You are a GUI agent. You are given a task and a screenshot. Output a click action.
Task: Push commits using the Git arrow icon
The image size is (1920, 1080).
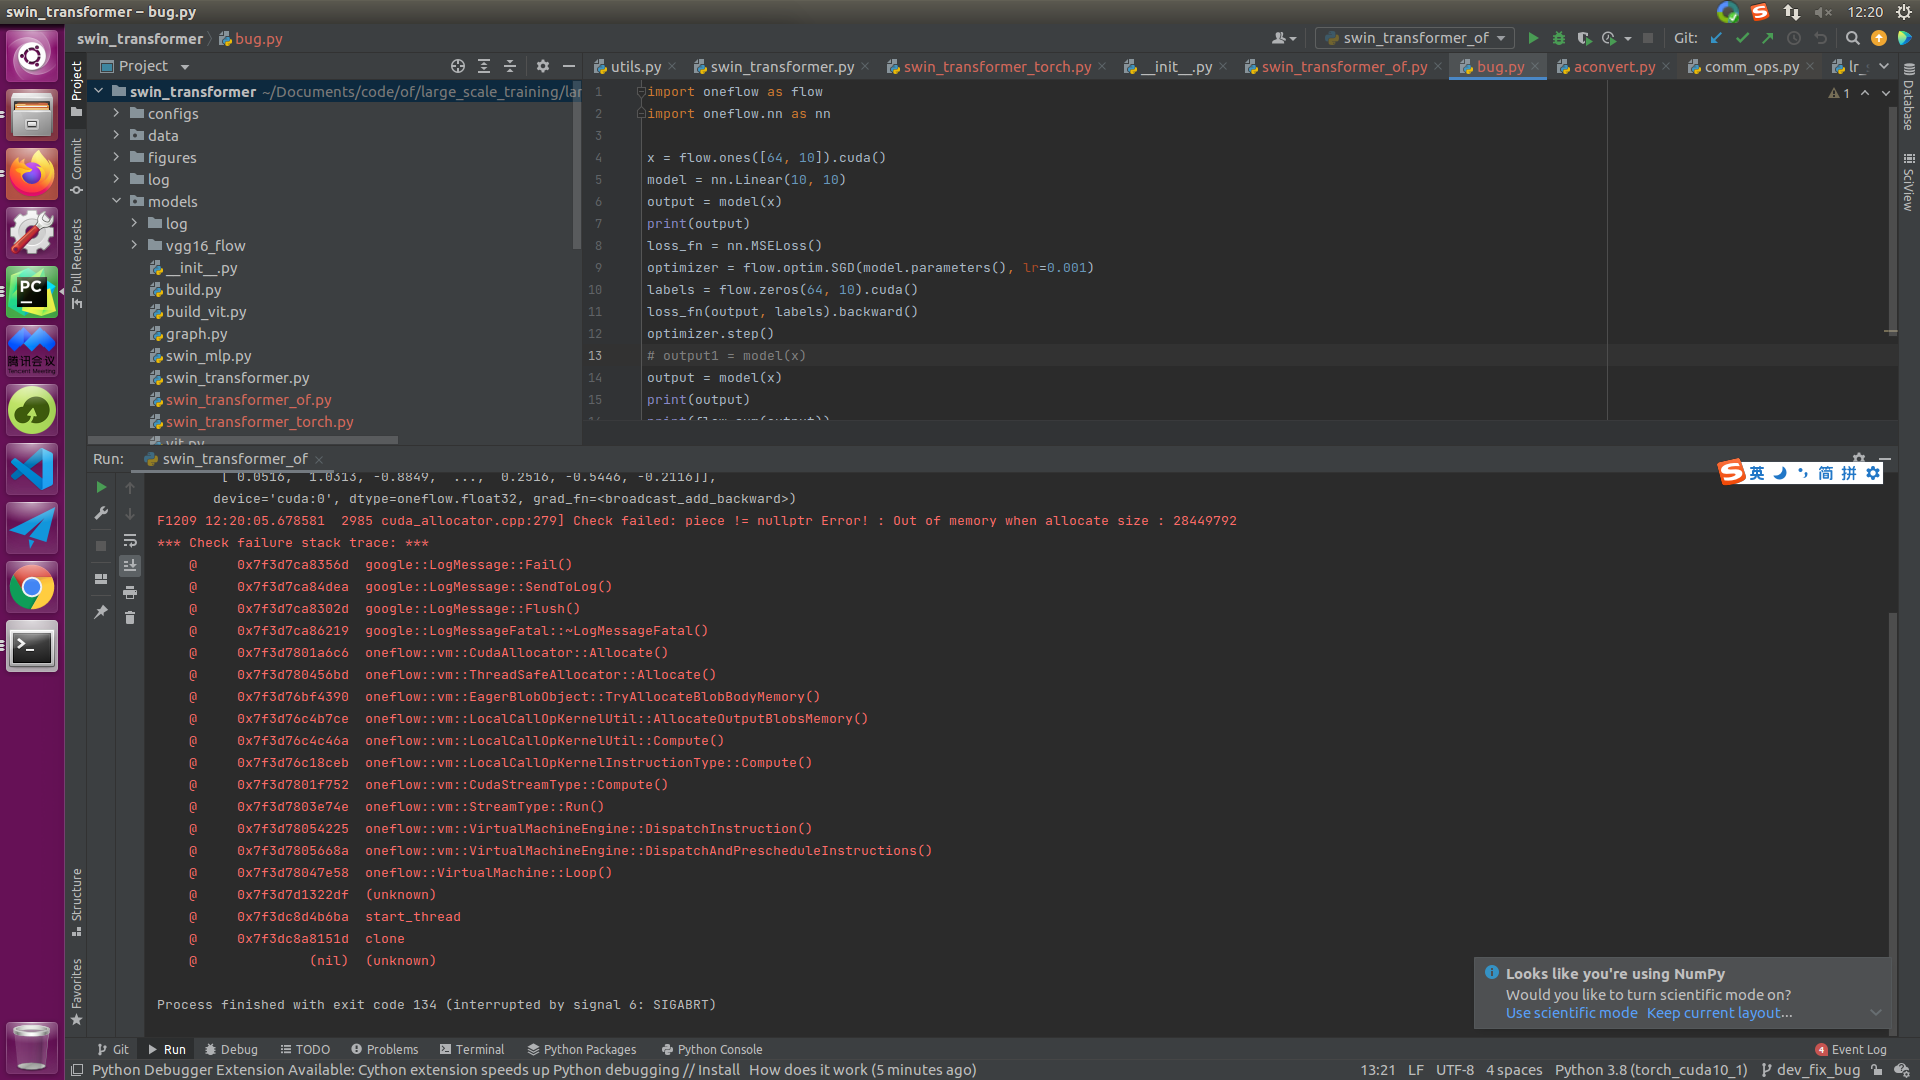[1768, 38]
